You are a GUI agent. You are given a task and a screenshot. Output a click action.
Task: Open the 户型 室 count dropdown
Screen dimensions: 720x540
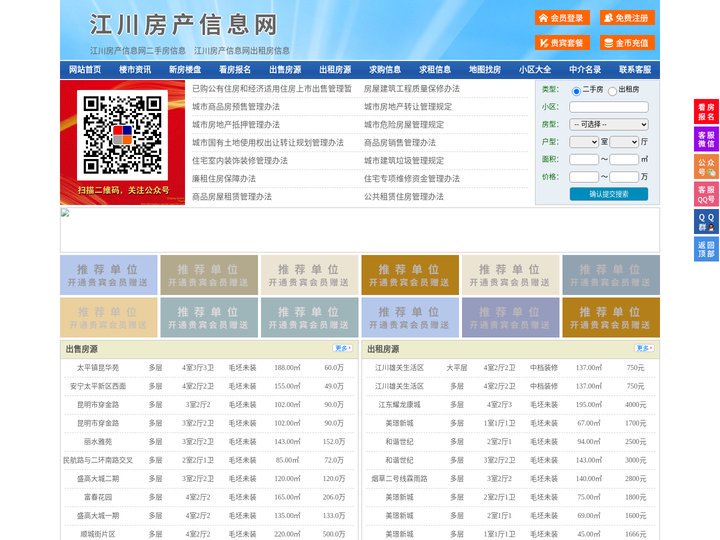584,142
